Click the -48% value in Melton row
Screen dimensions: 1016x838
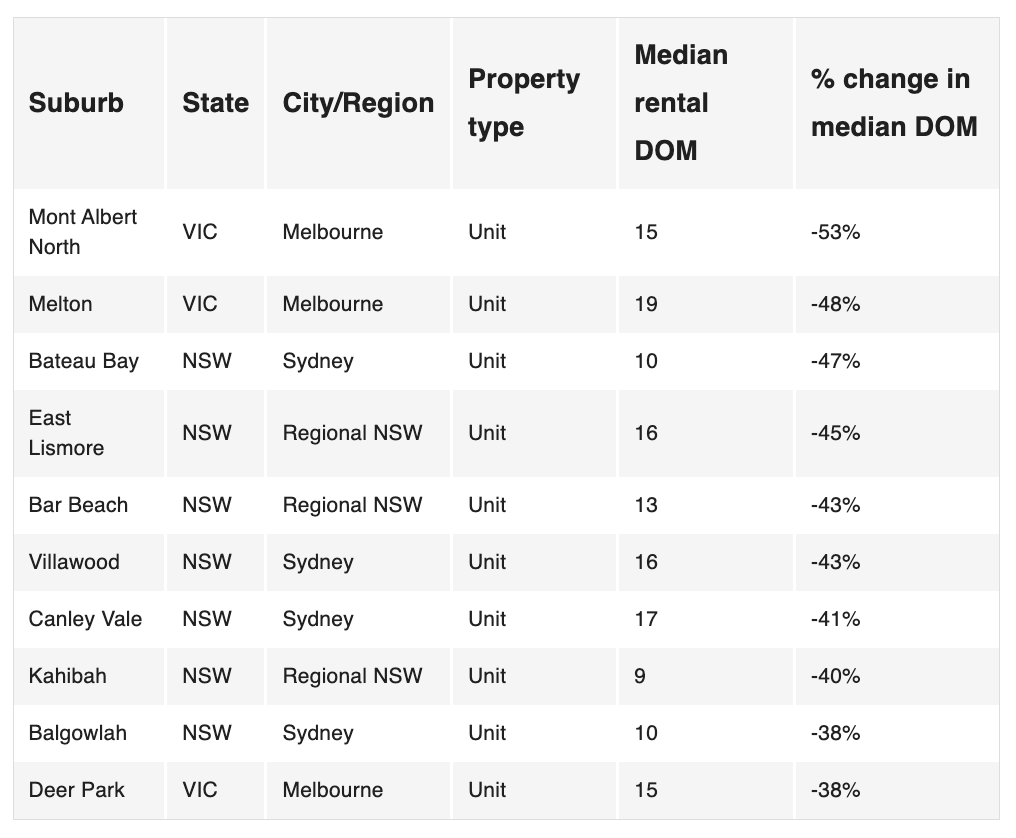coord(835,304)
